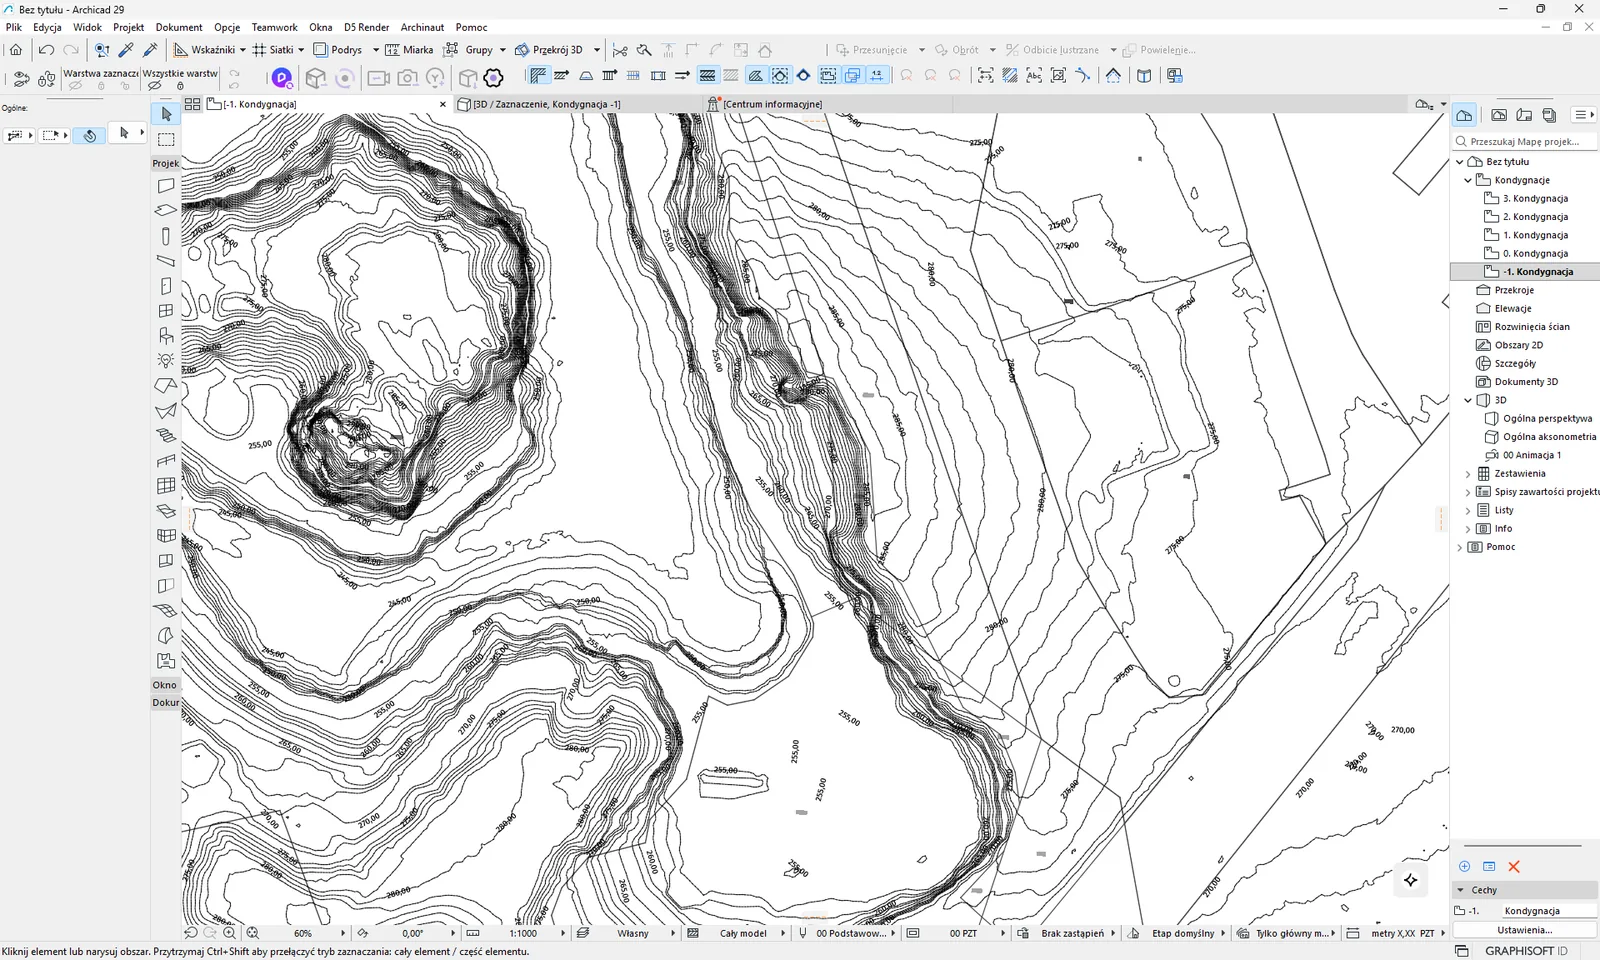
Task: Open the Plik menu
Action: [14, 27]
